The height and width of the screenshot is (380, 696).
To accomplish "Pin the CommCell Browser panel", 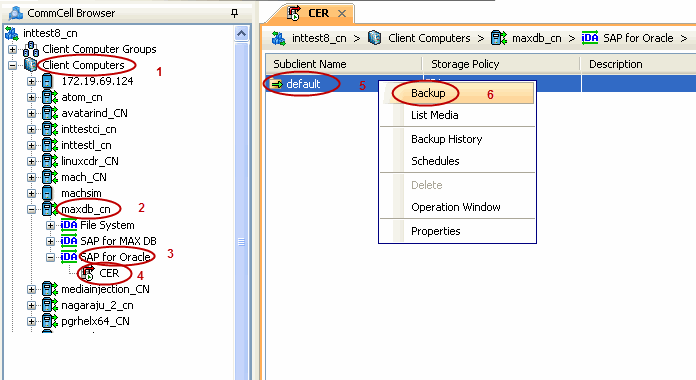I will (x=234, y=13).
